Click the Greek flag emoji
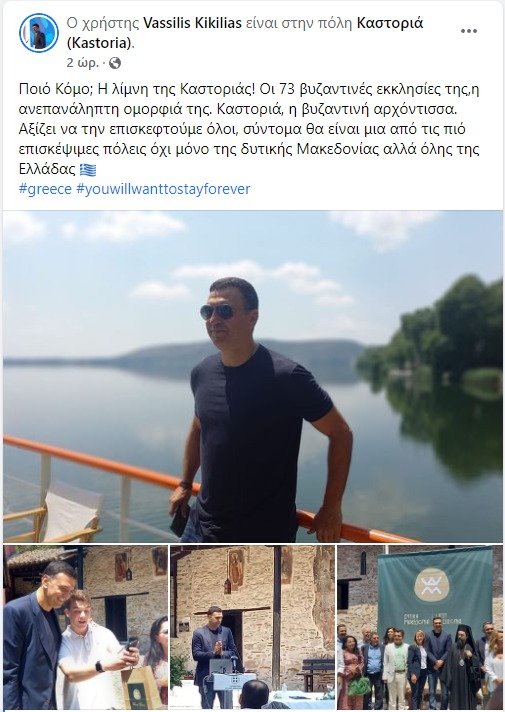Image resolution: width=505 pixels, height=712 pixels. (88, 170)
